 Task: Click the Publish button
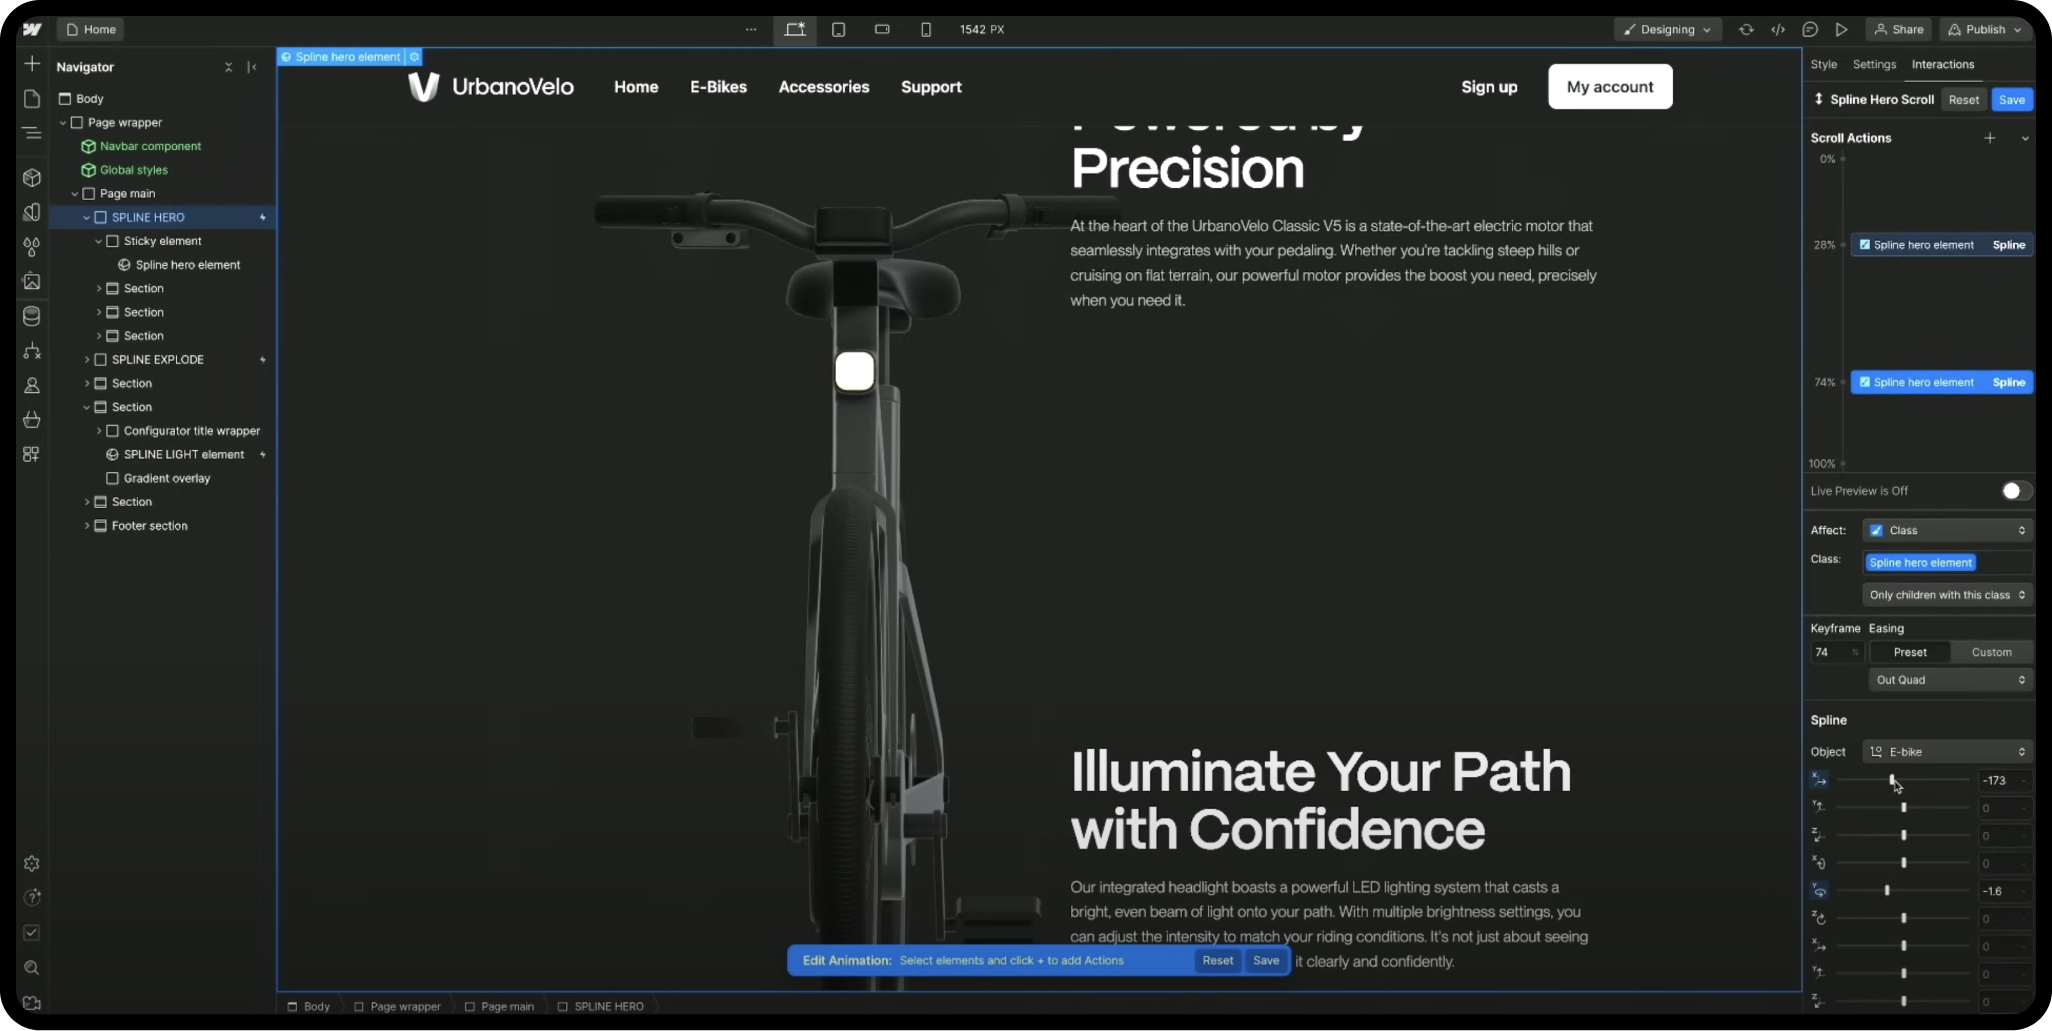[x=1987, y=30]
